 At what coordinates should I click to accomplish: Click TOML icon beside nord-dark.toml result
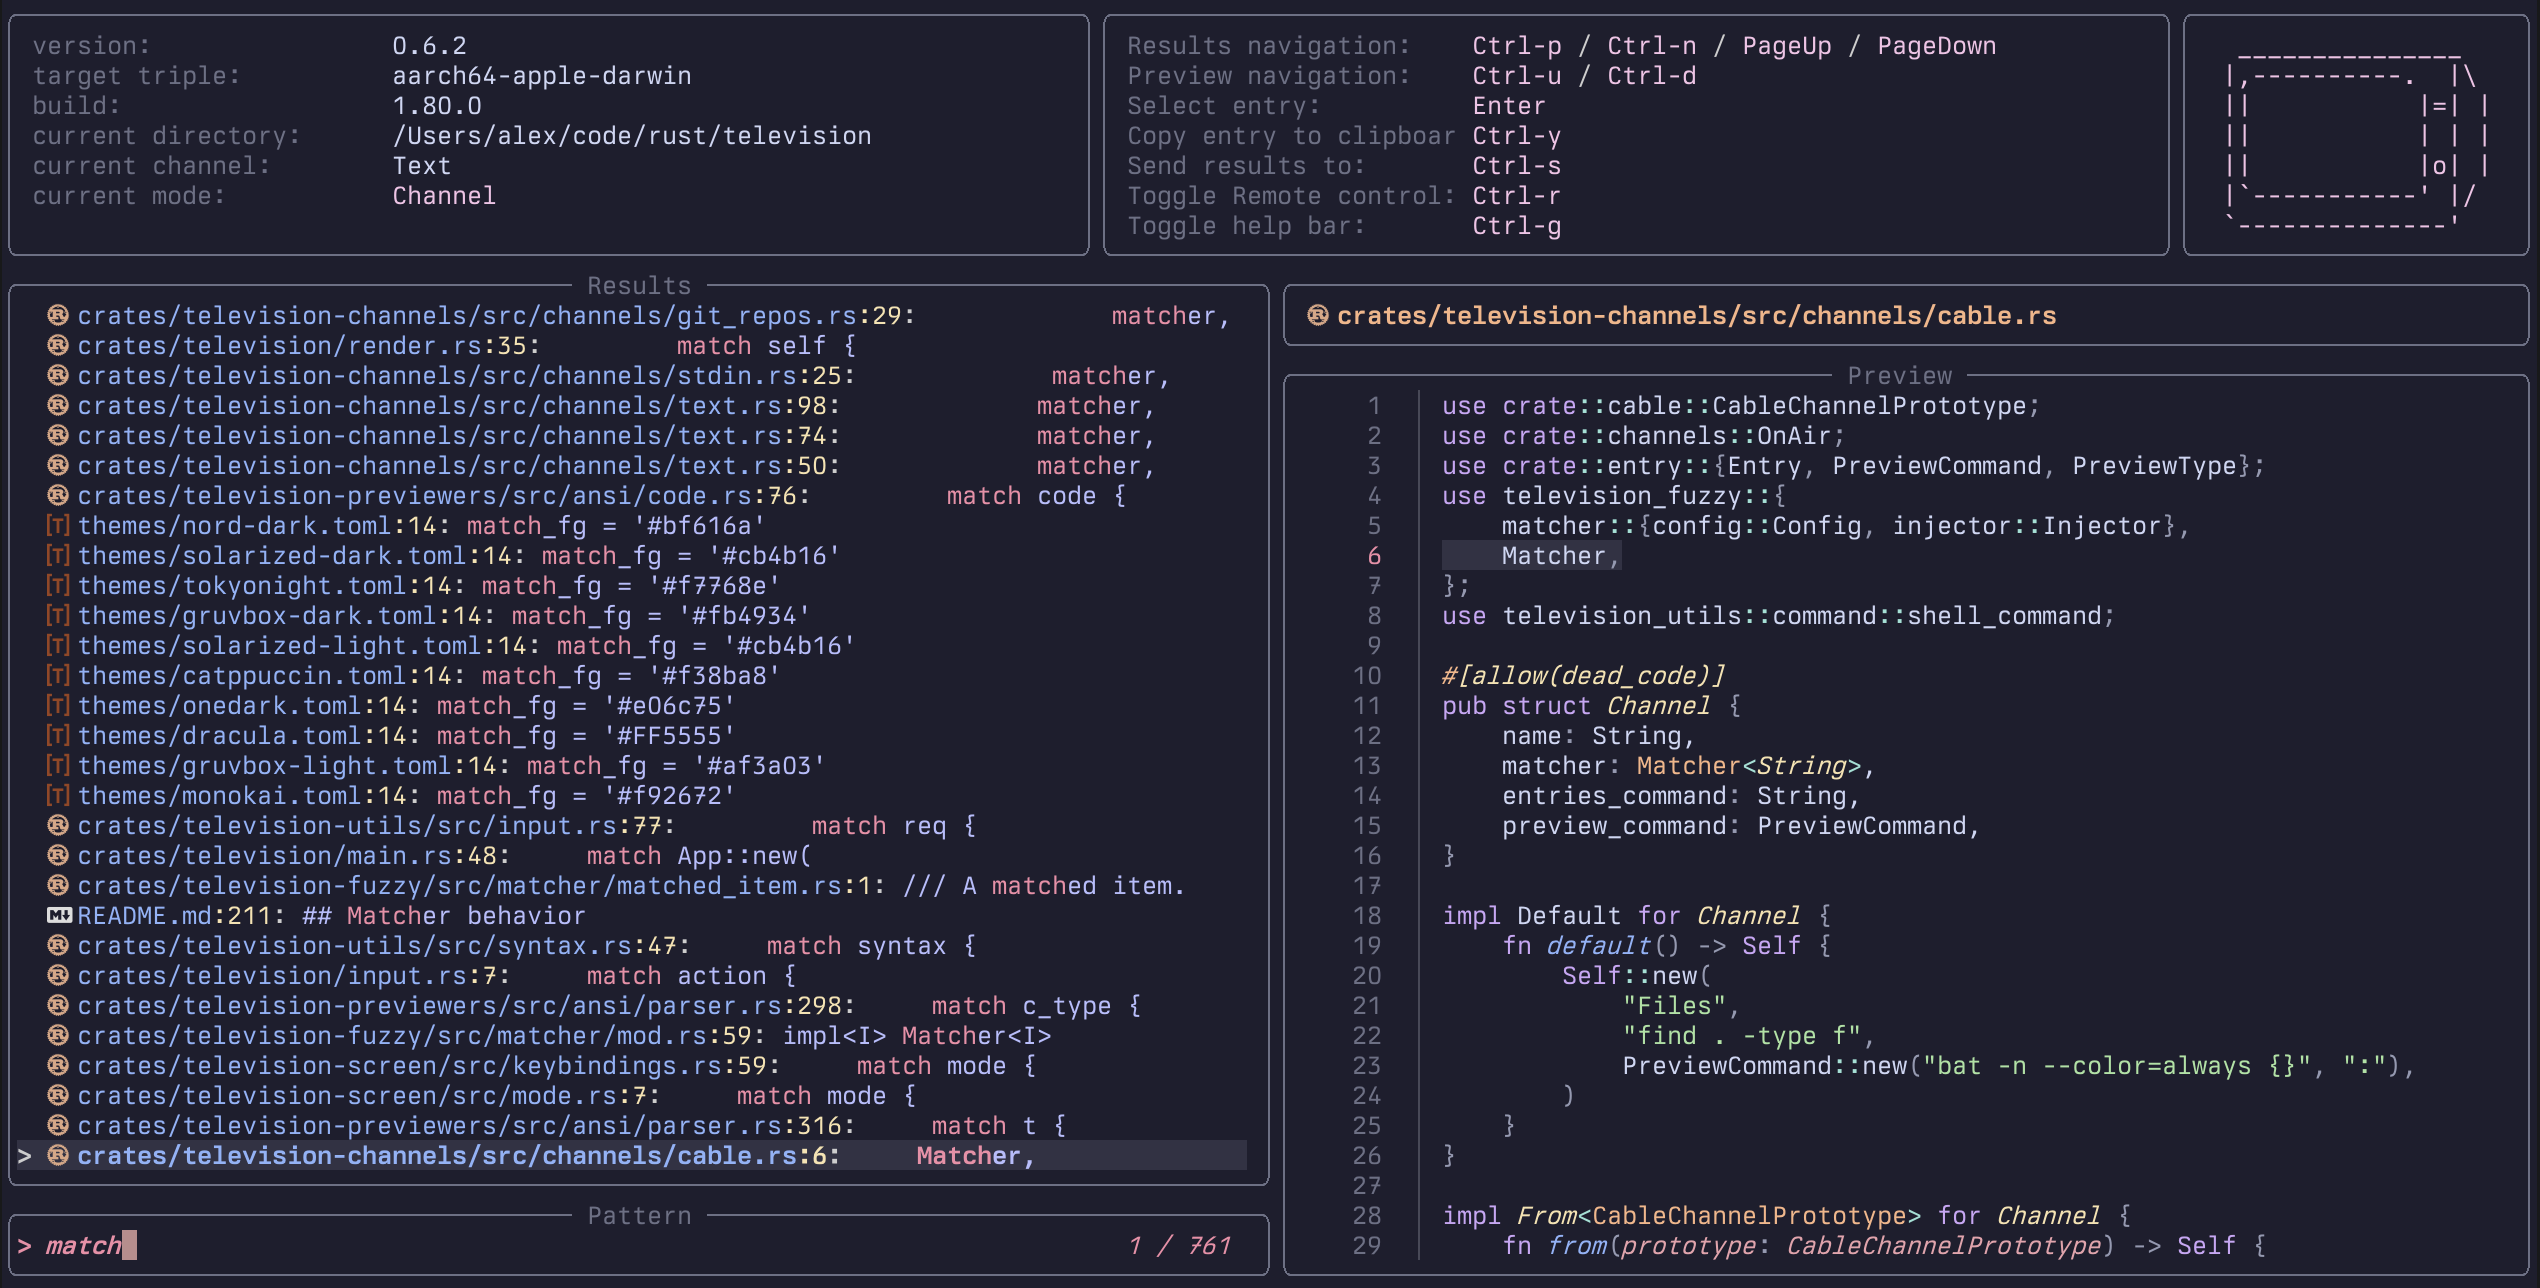tap(58, 526)
